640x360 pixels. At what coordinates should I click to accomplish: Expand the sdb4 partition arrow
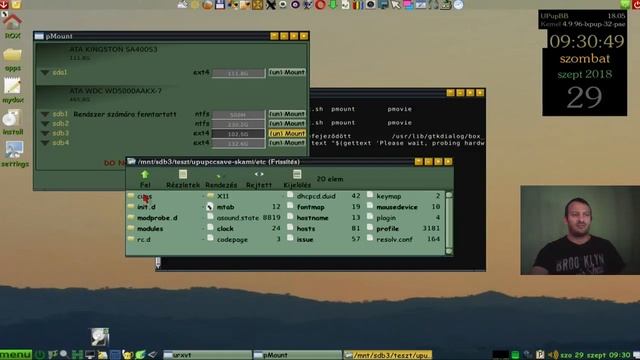(45, 143)
